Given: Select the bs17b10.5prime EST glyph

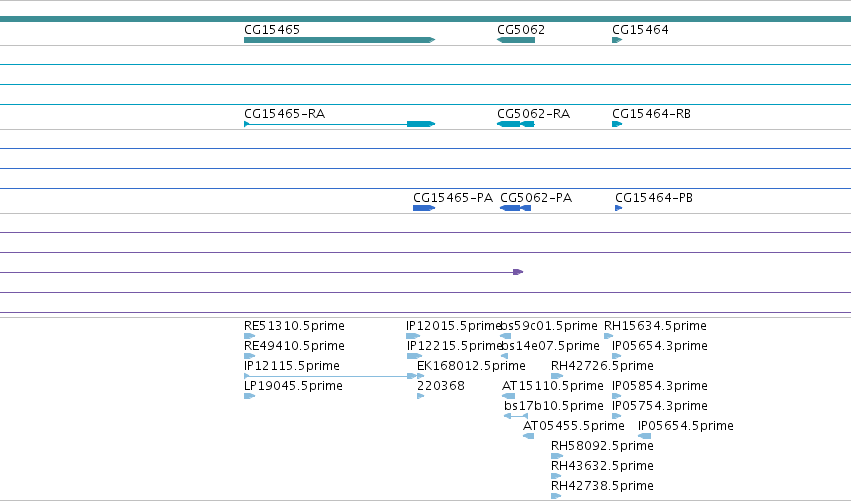Looking at the screenshot, I should [516, 416].
